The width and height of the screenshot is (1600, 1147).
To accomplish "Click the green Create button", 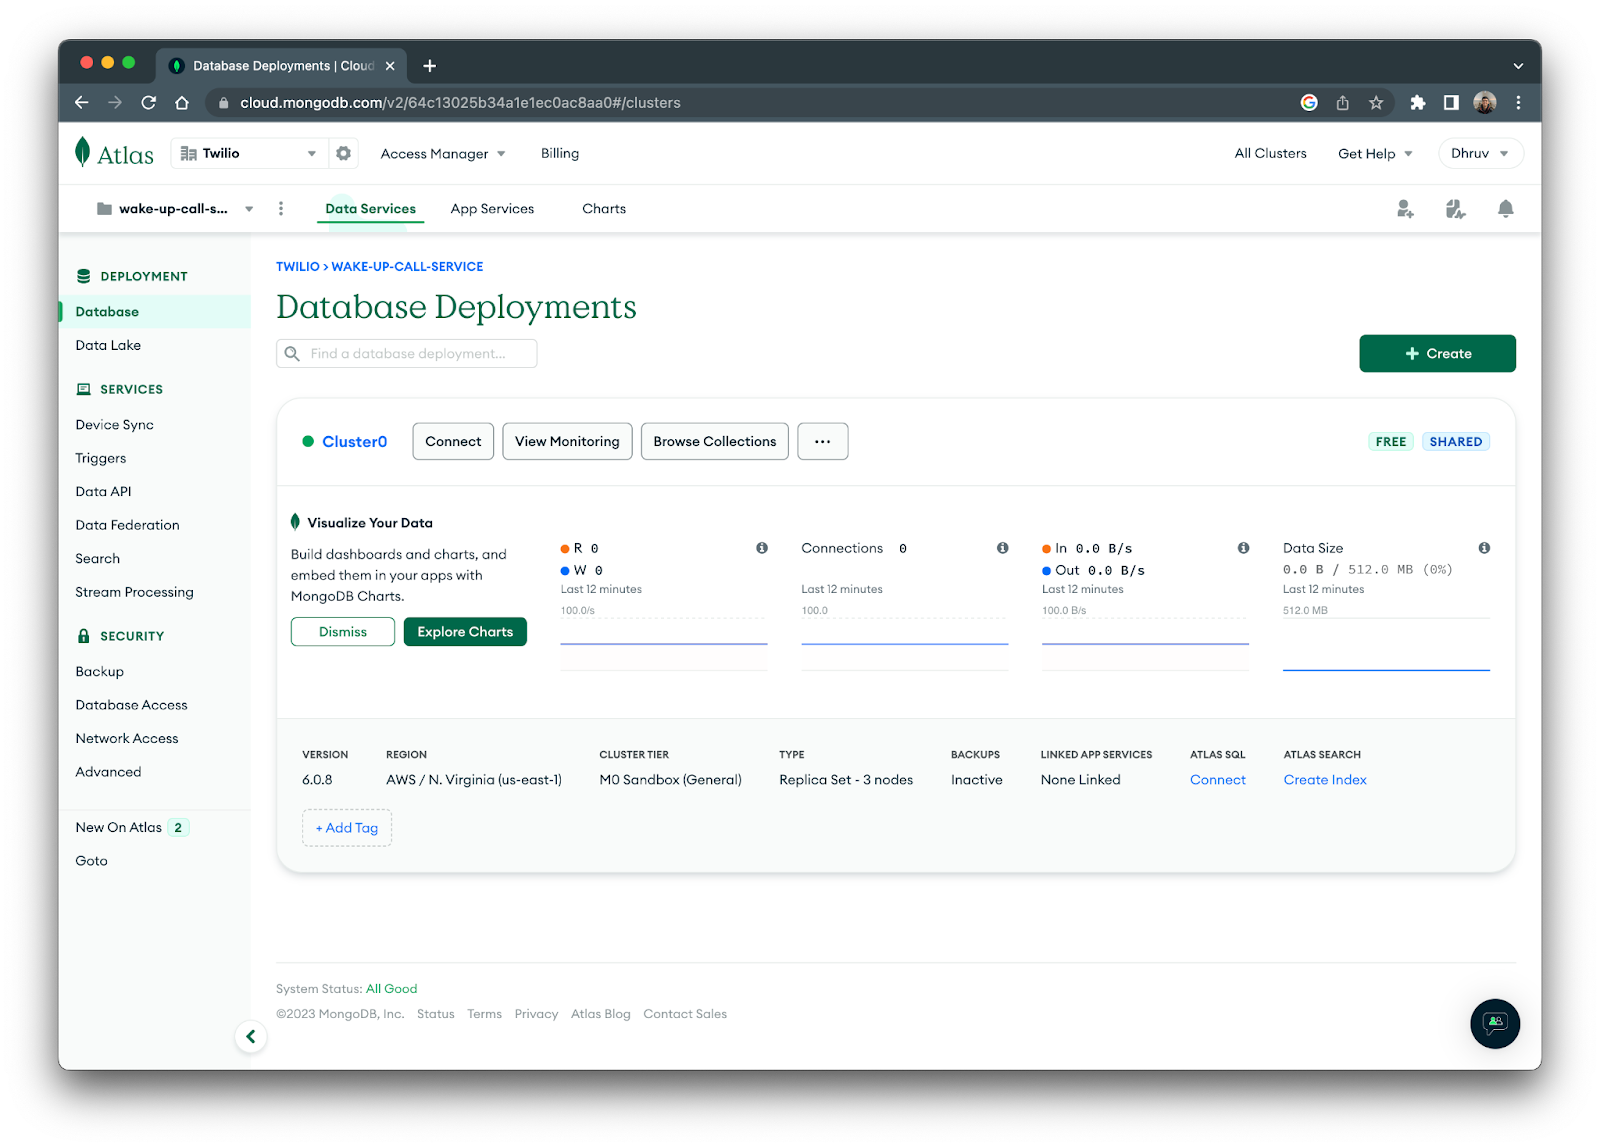I will coord(1437,353).
